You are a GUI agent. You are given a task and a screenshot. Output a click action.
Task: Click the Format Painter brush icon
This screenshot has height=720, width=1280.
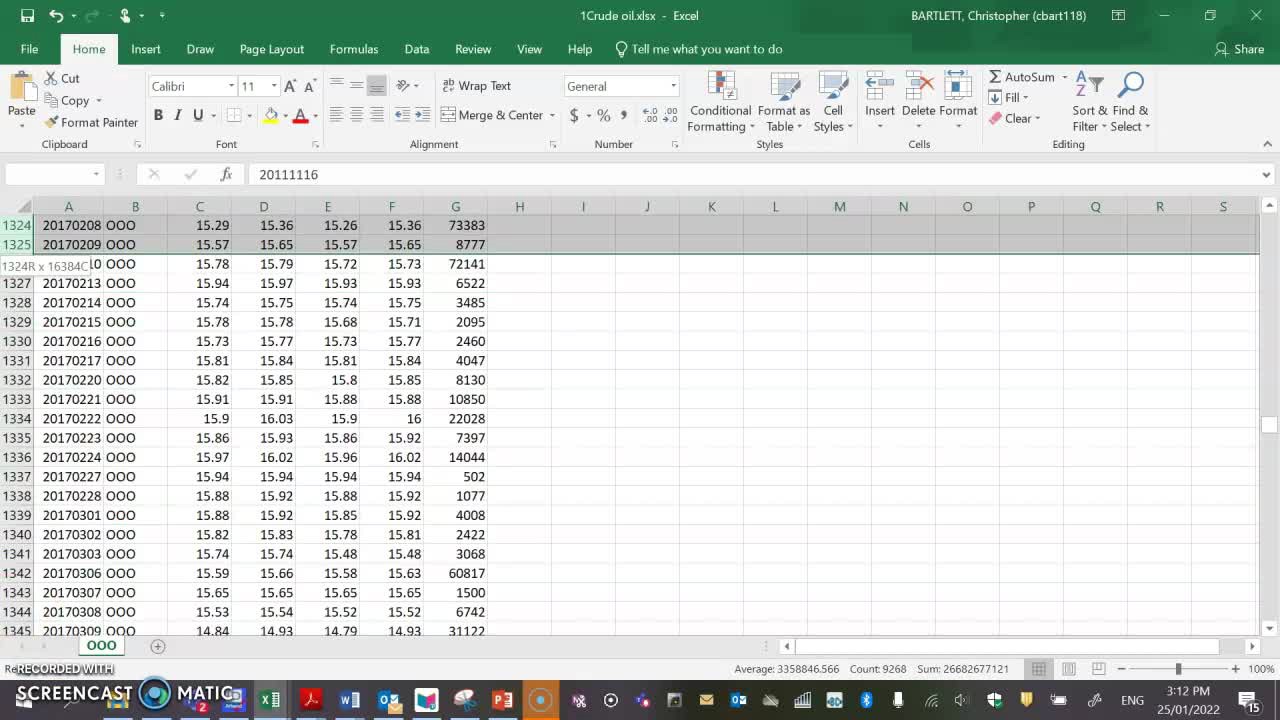[x=52, y=122]
